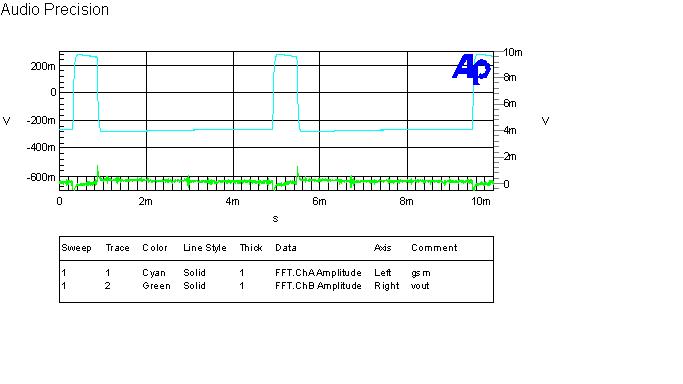Click the vout comment cell
The height and width of the screenshot is (384, 683).
tap(420, 286)
